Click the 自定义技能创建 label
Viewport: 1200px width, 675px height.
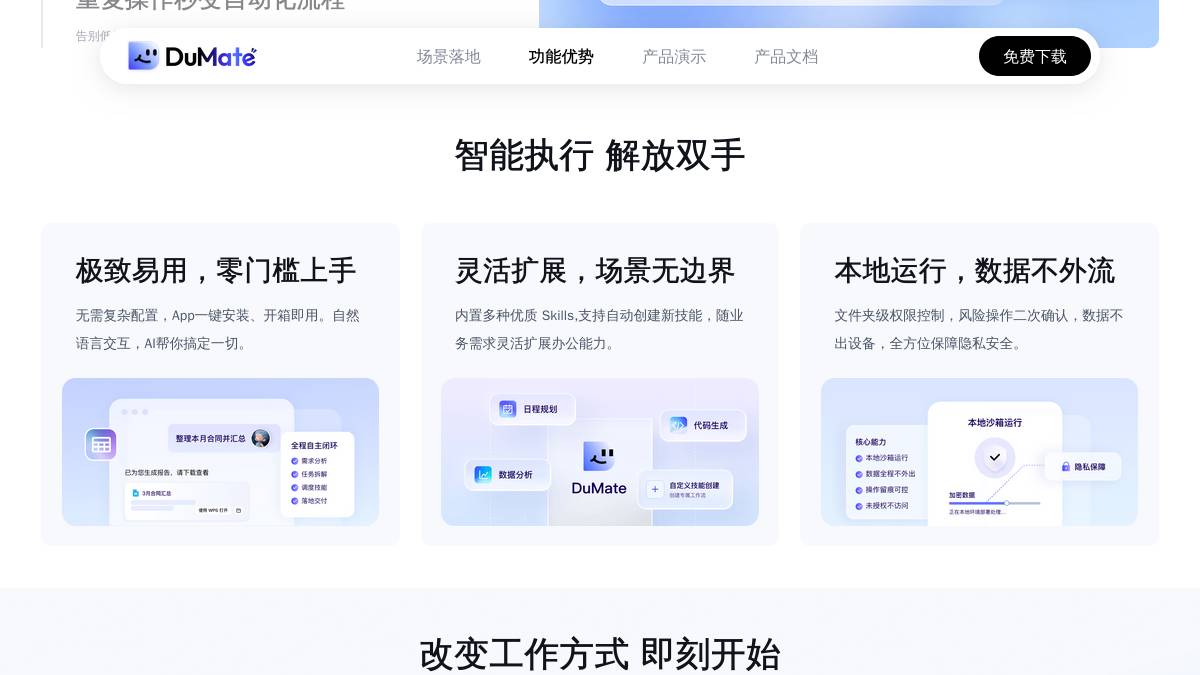pos(694,485)
